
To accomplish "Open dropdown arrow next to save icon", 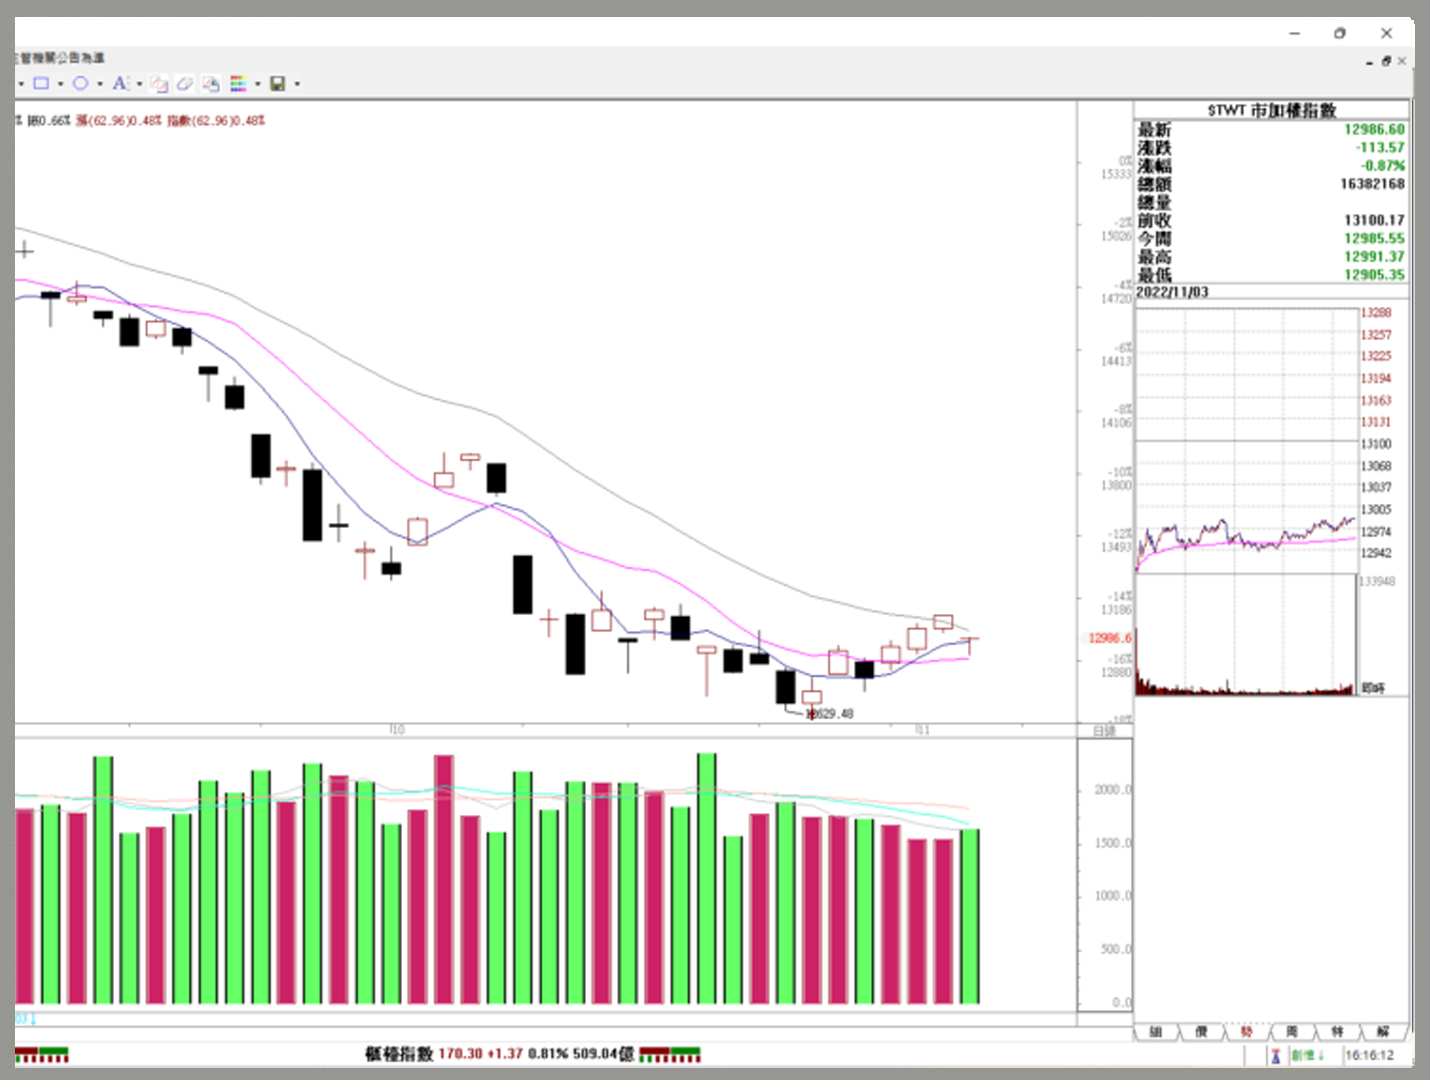I will click(x=297, y=84).
